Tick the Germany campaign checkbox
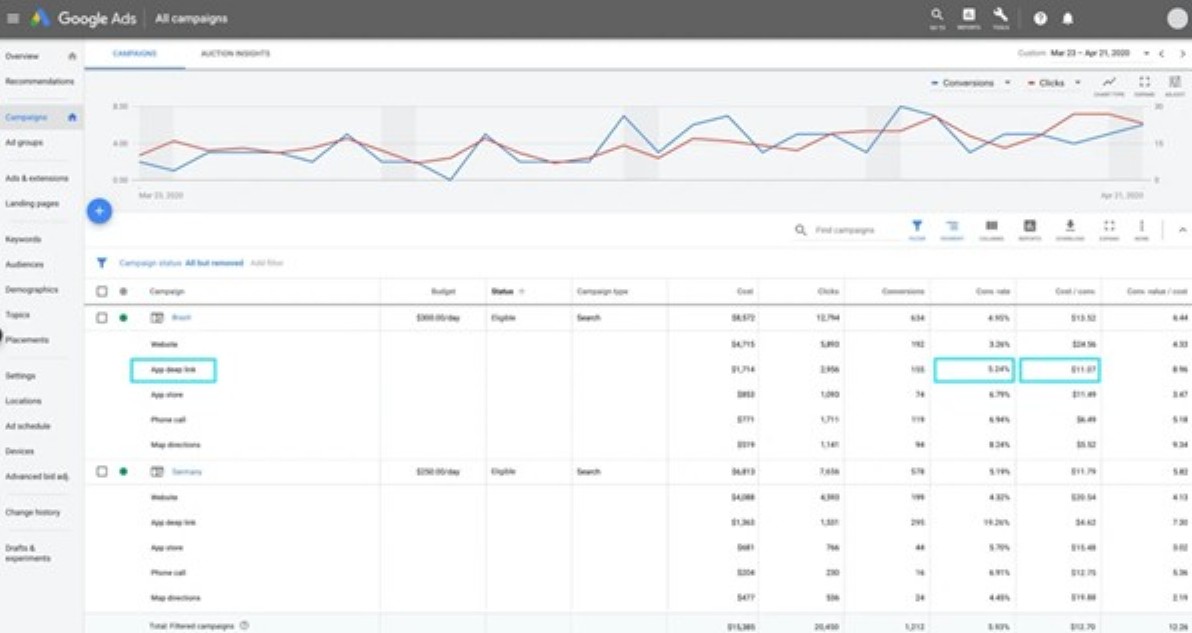 (x=102, y=471)
